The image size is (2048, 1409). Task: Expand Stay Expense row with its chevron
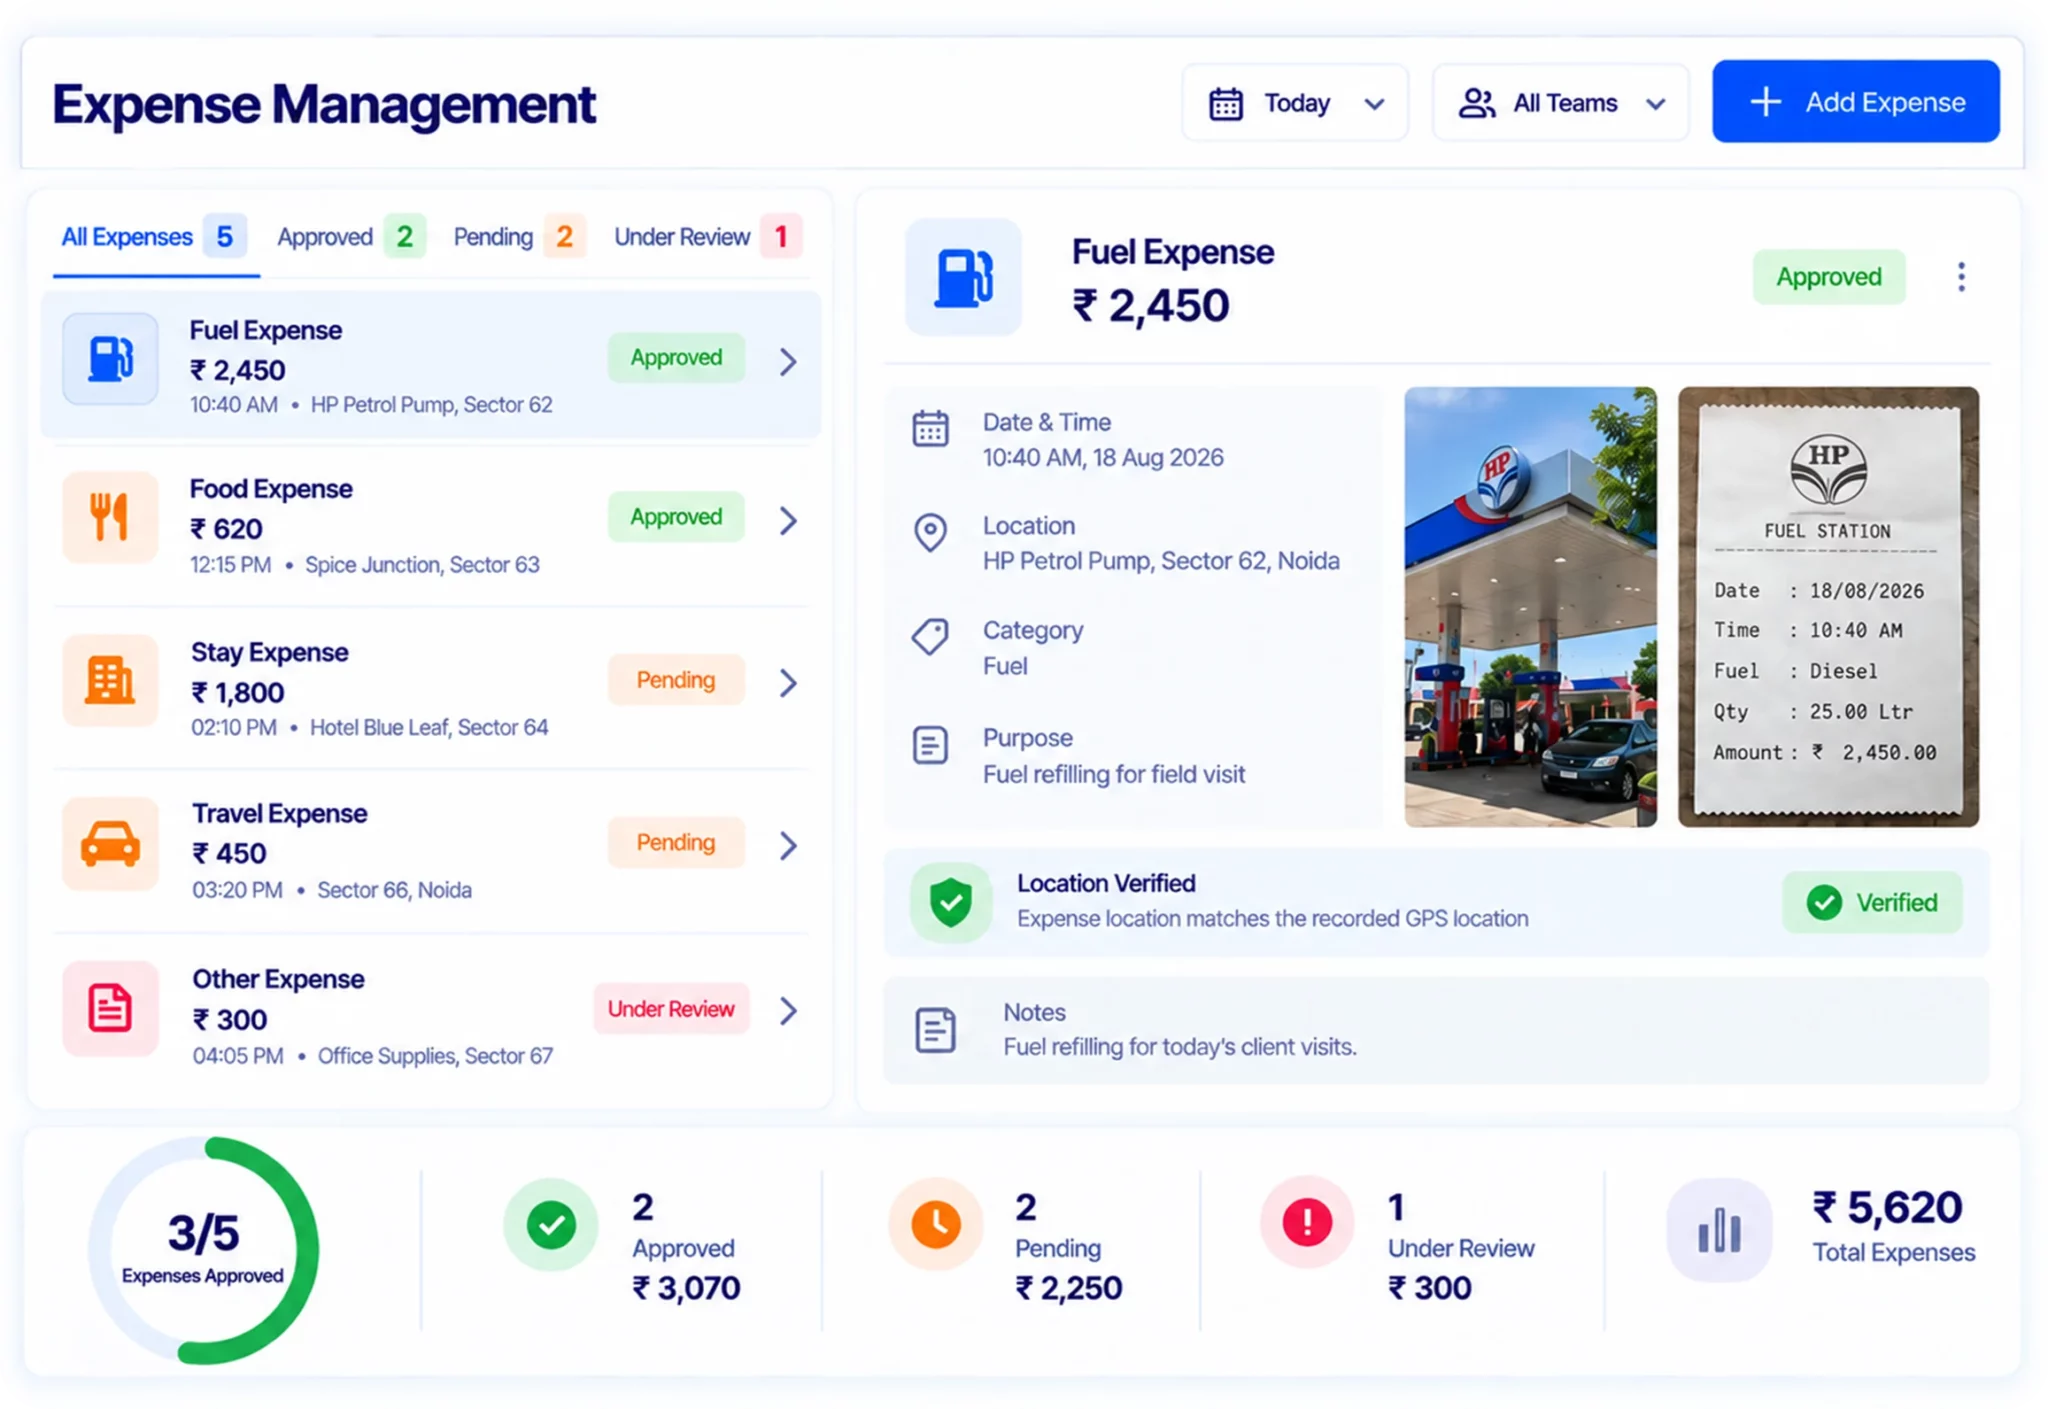tap(788, 683)
